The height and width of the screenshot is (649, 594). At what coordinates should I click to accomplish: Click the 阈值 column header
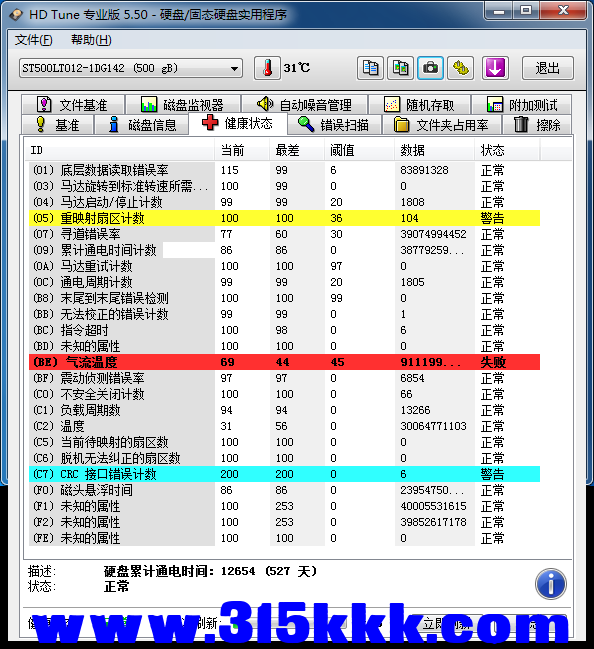[x=359, y=150]
